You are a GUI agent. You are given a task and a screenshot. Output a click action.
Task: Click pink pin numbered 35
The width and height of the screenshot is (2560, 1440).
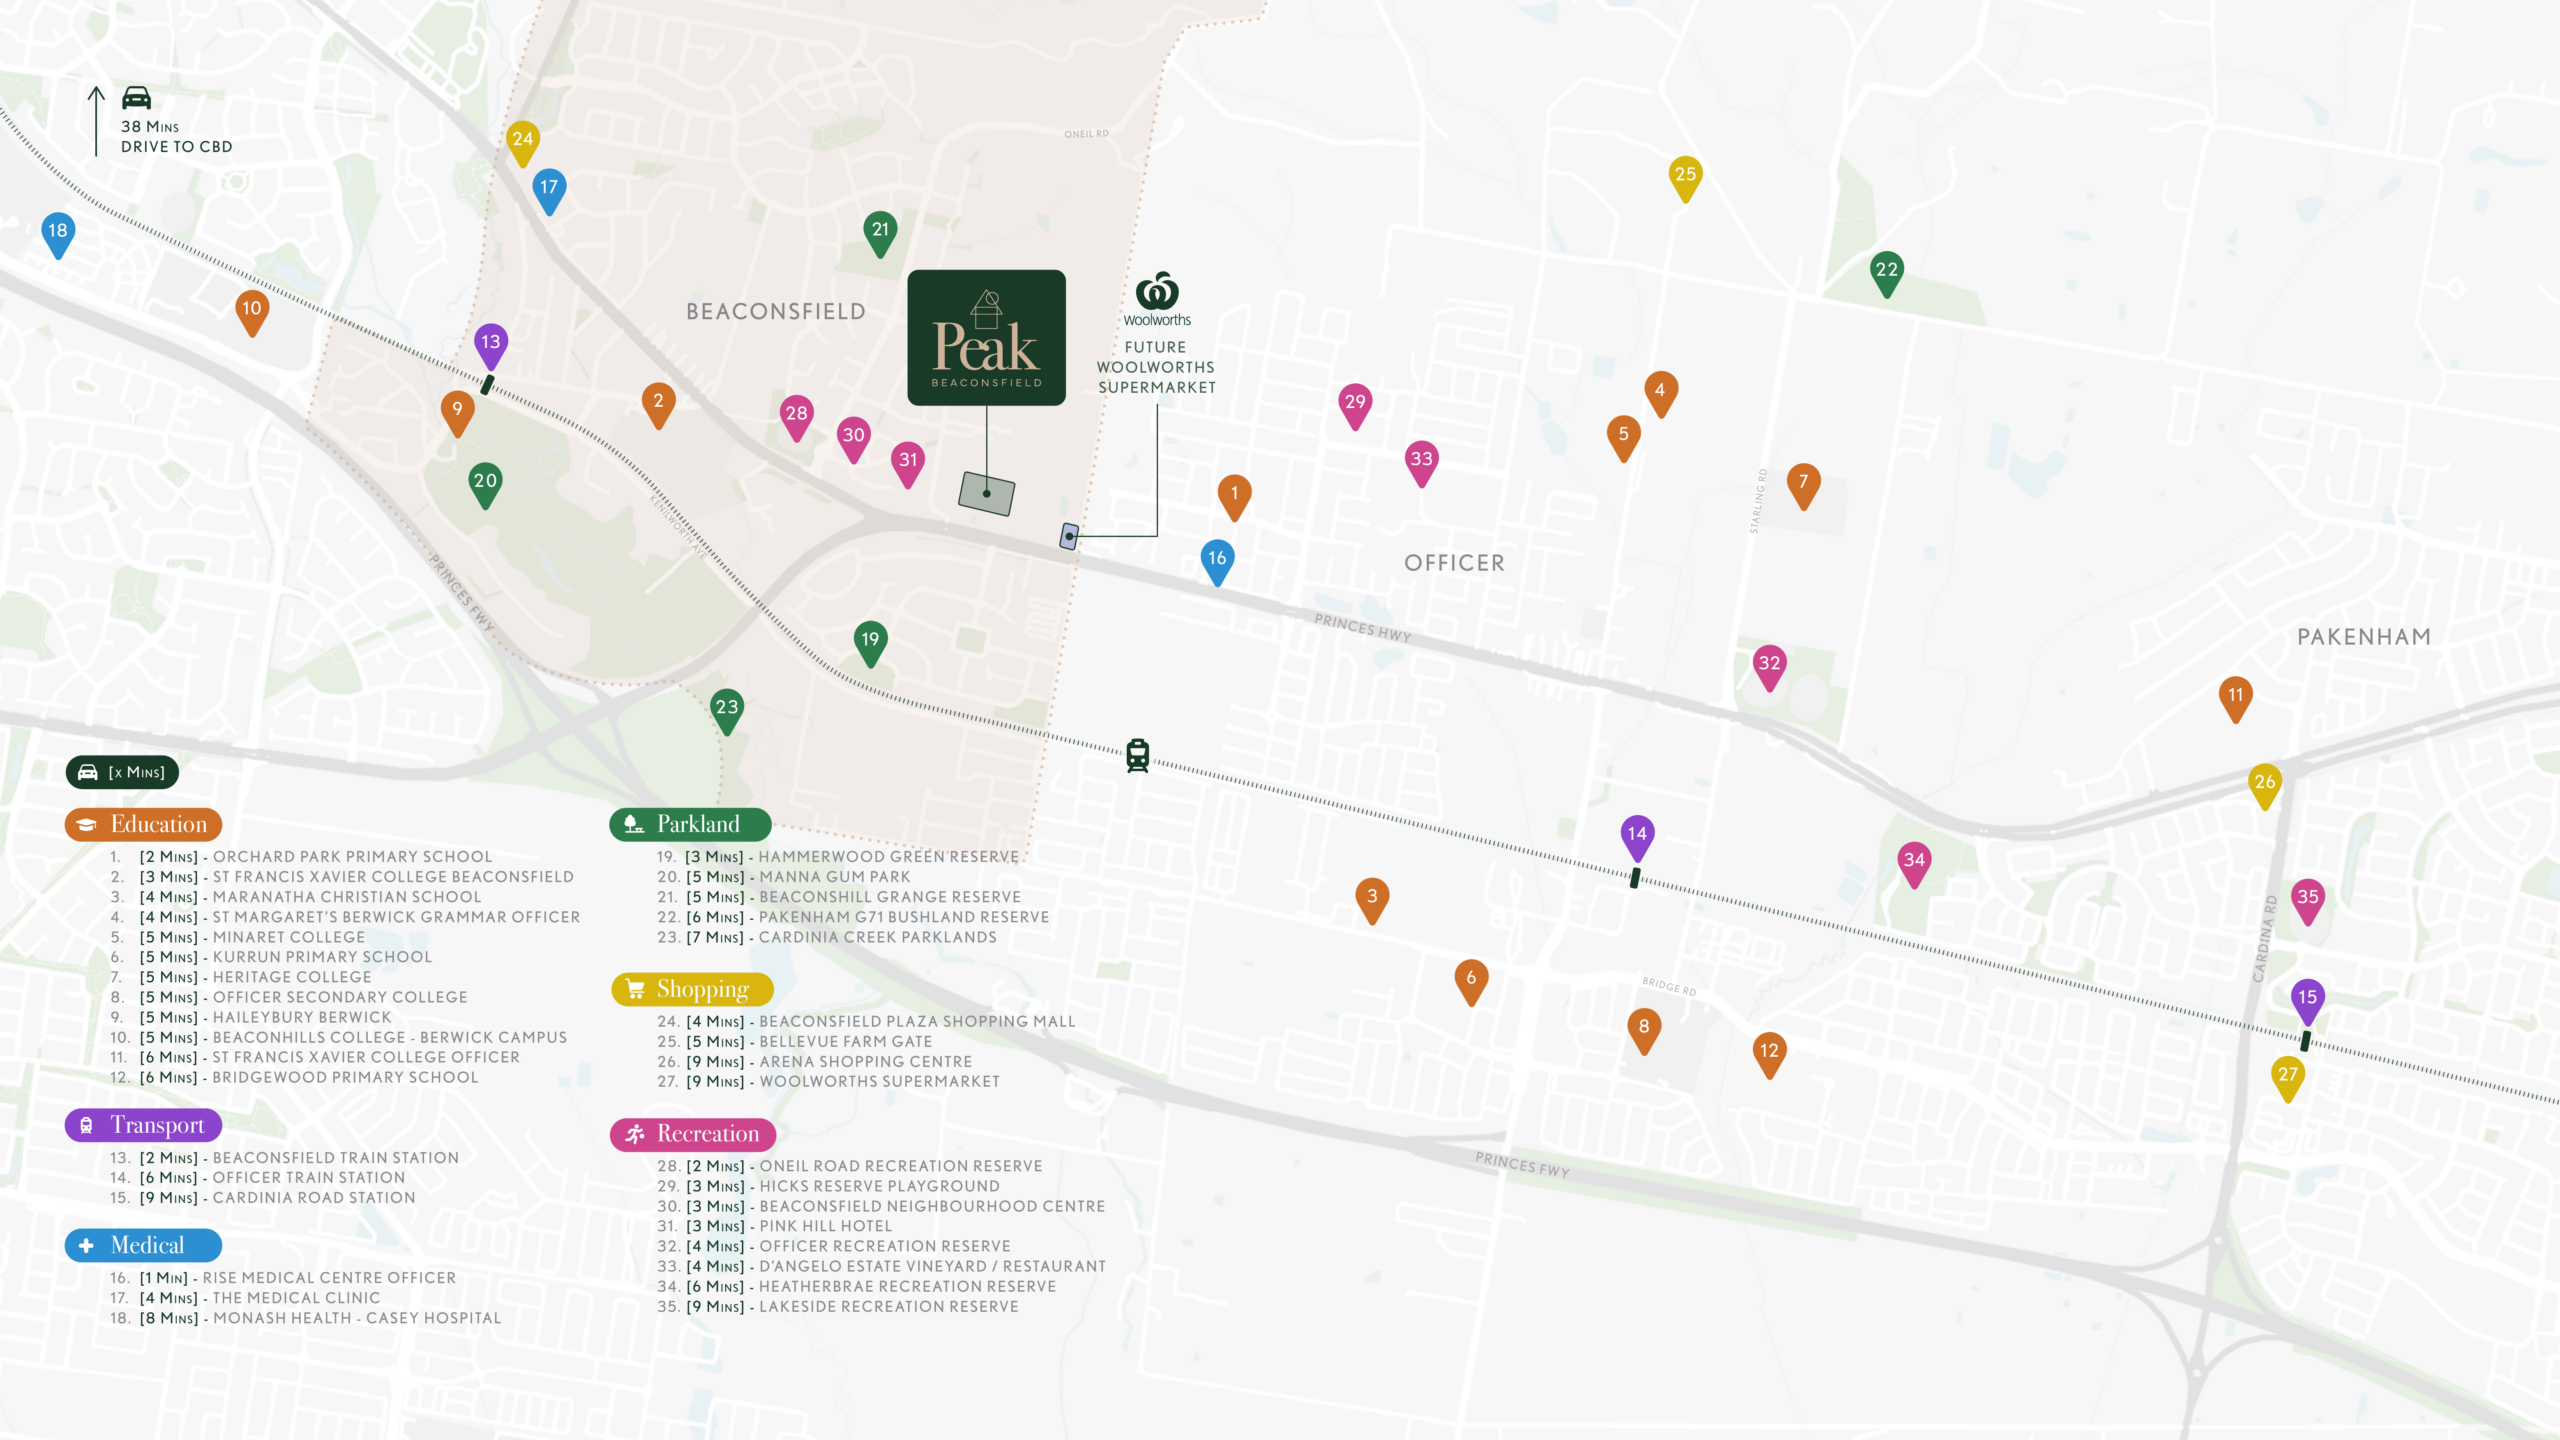tap(2307, 901)
